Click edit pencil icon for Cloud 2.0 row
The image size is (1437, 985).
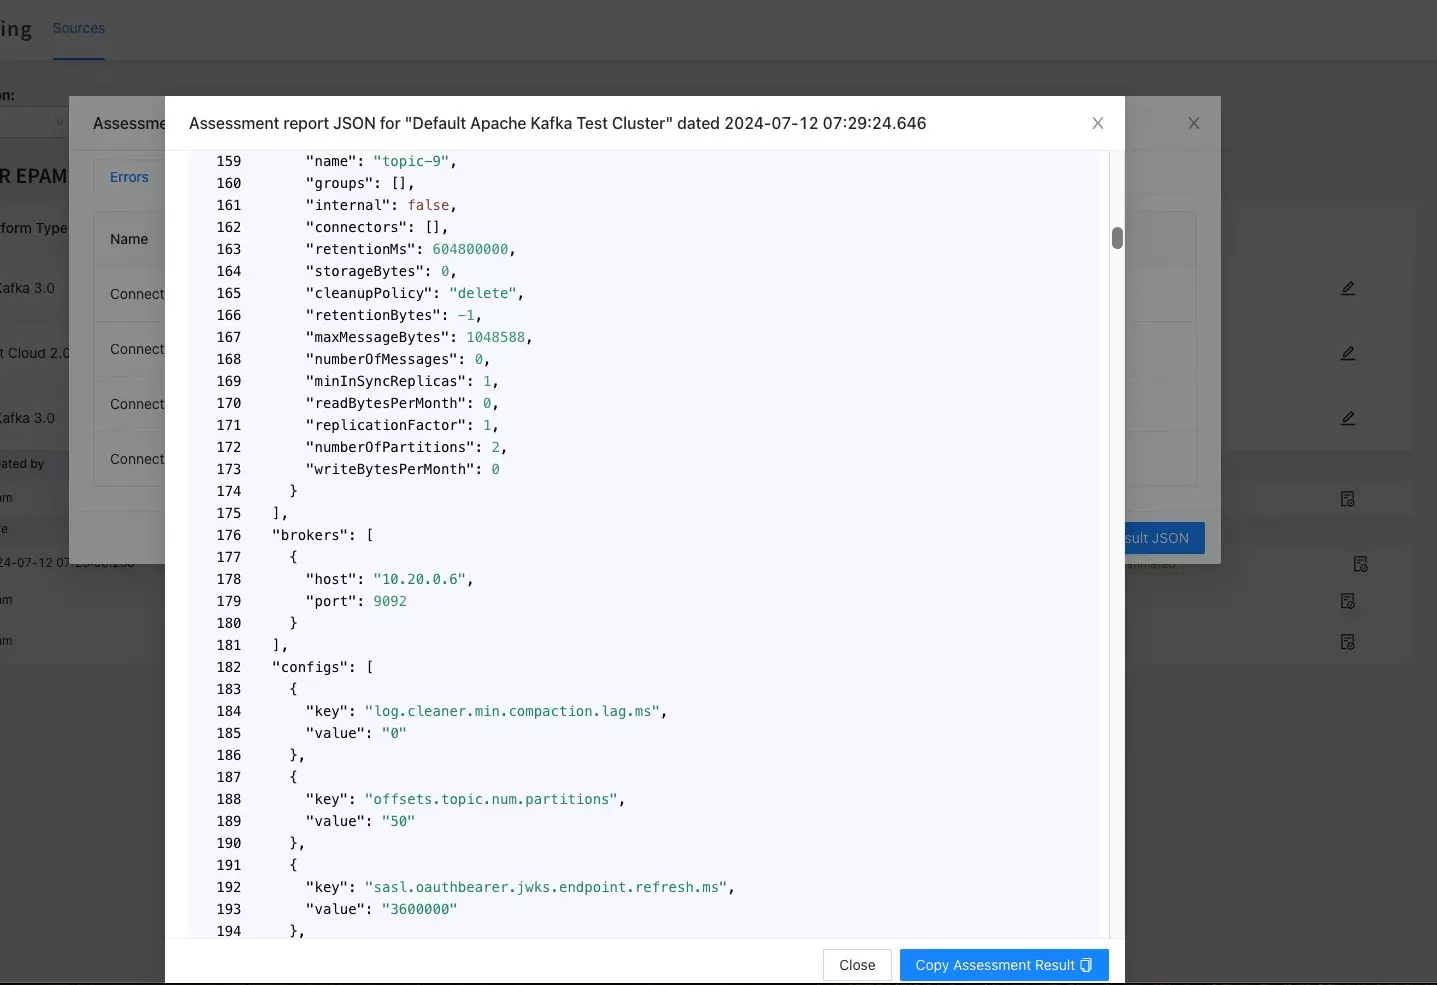(1348, 353)
